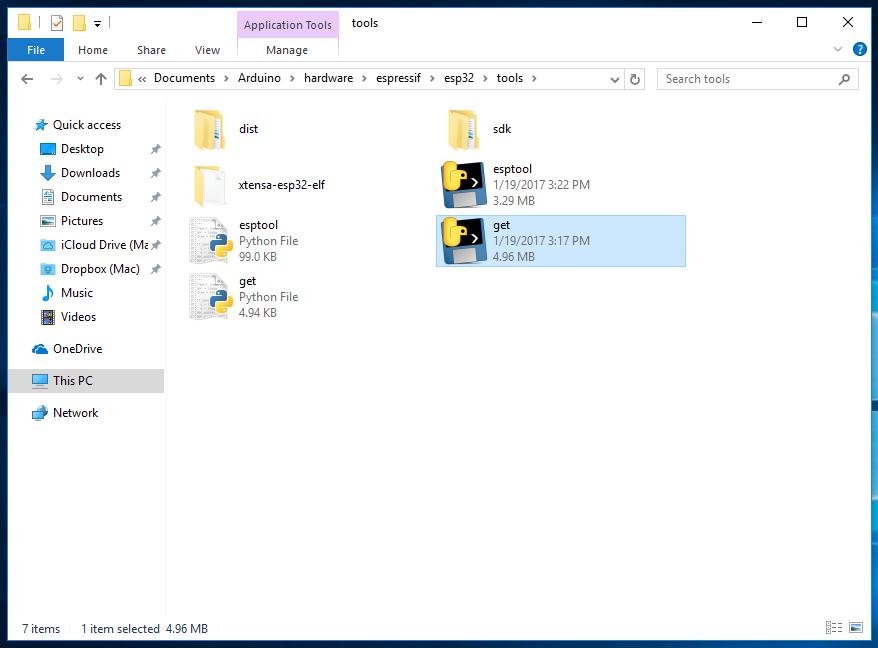Image resolution: width=878 pixels, height=648 pixels.
Task: Switch to the View ribbon tab
Action: pos(207,49)
